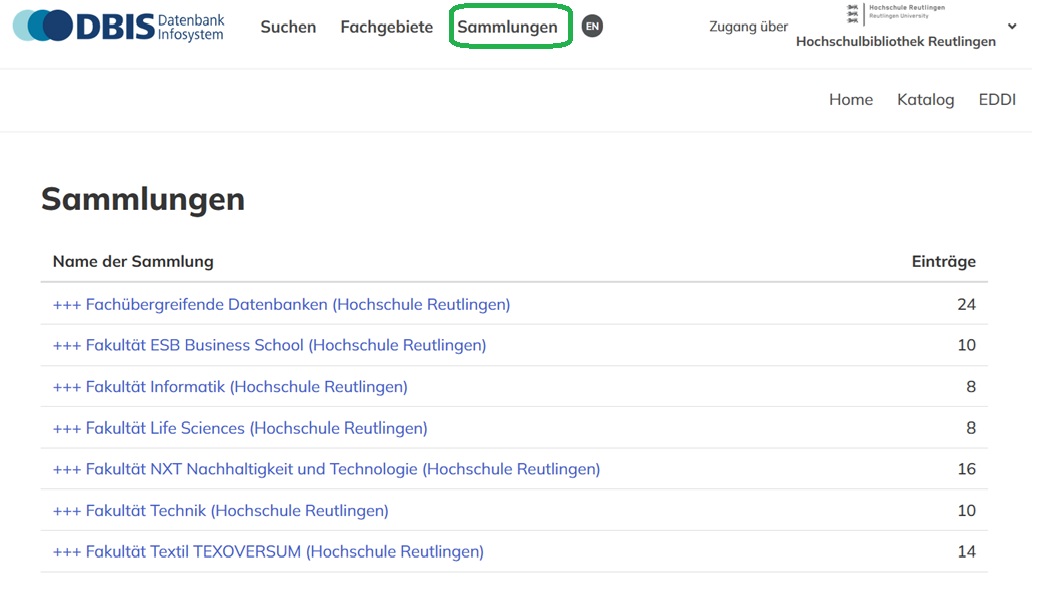Open Fakultät NXT Nachhaltigkeit und Technologie collection
The width and height of the screenshot is (1051, 590).
point(326,469)
